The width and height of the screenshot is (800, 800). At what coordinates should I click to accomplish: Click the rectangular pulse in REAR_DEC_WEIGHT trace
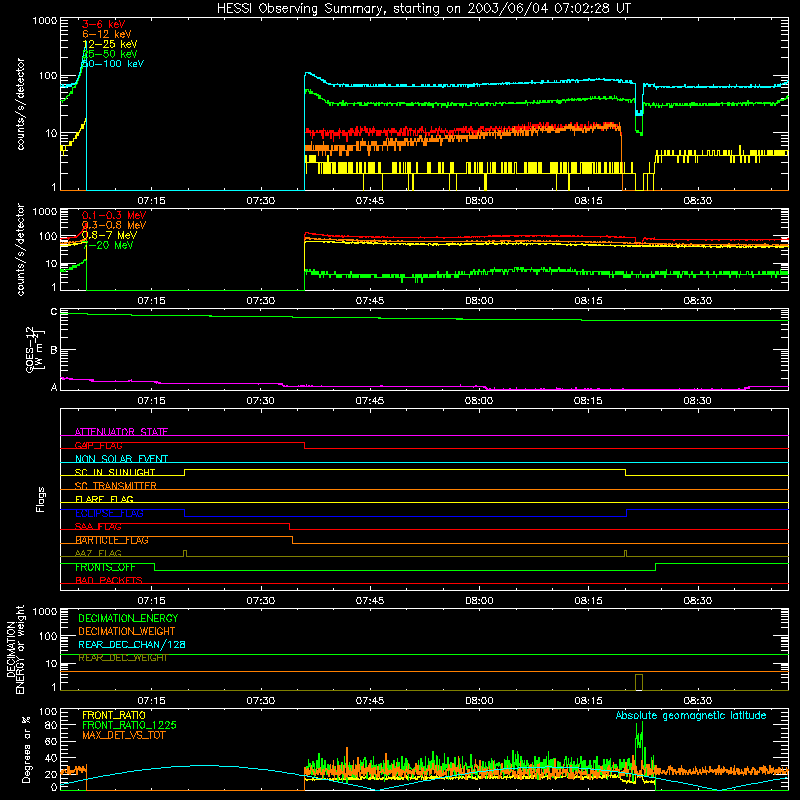(x=639, y=682)
